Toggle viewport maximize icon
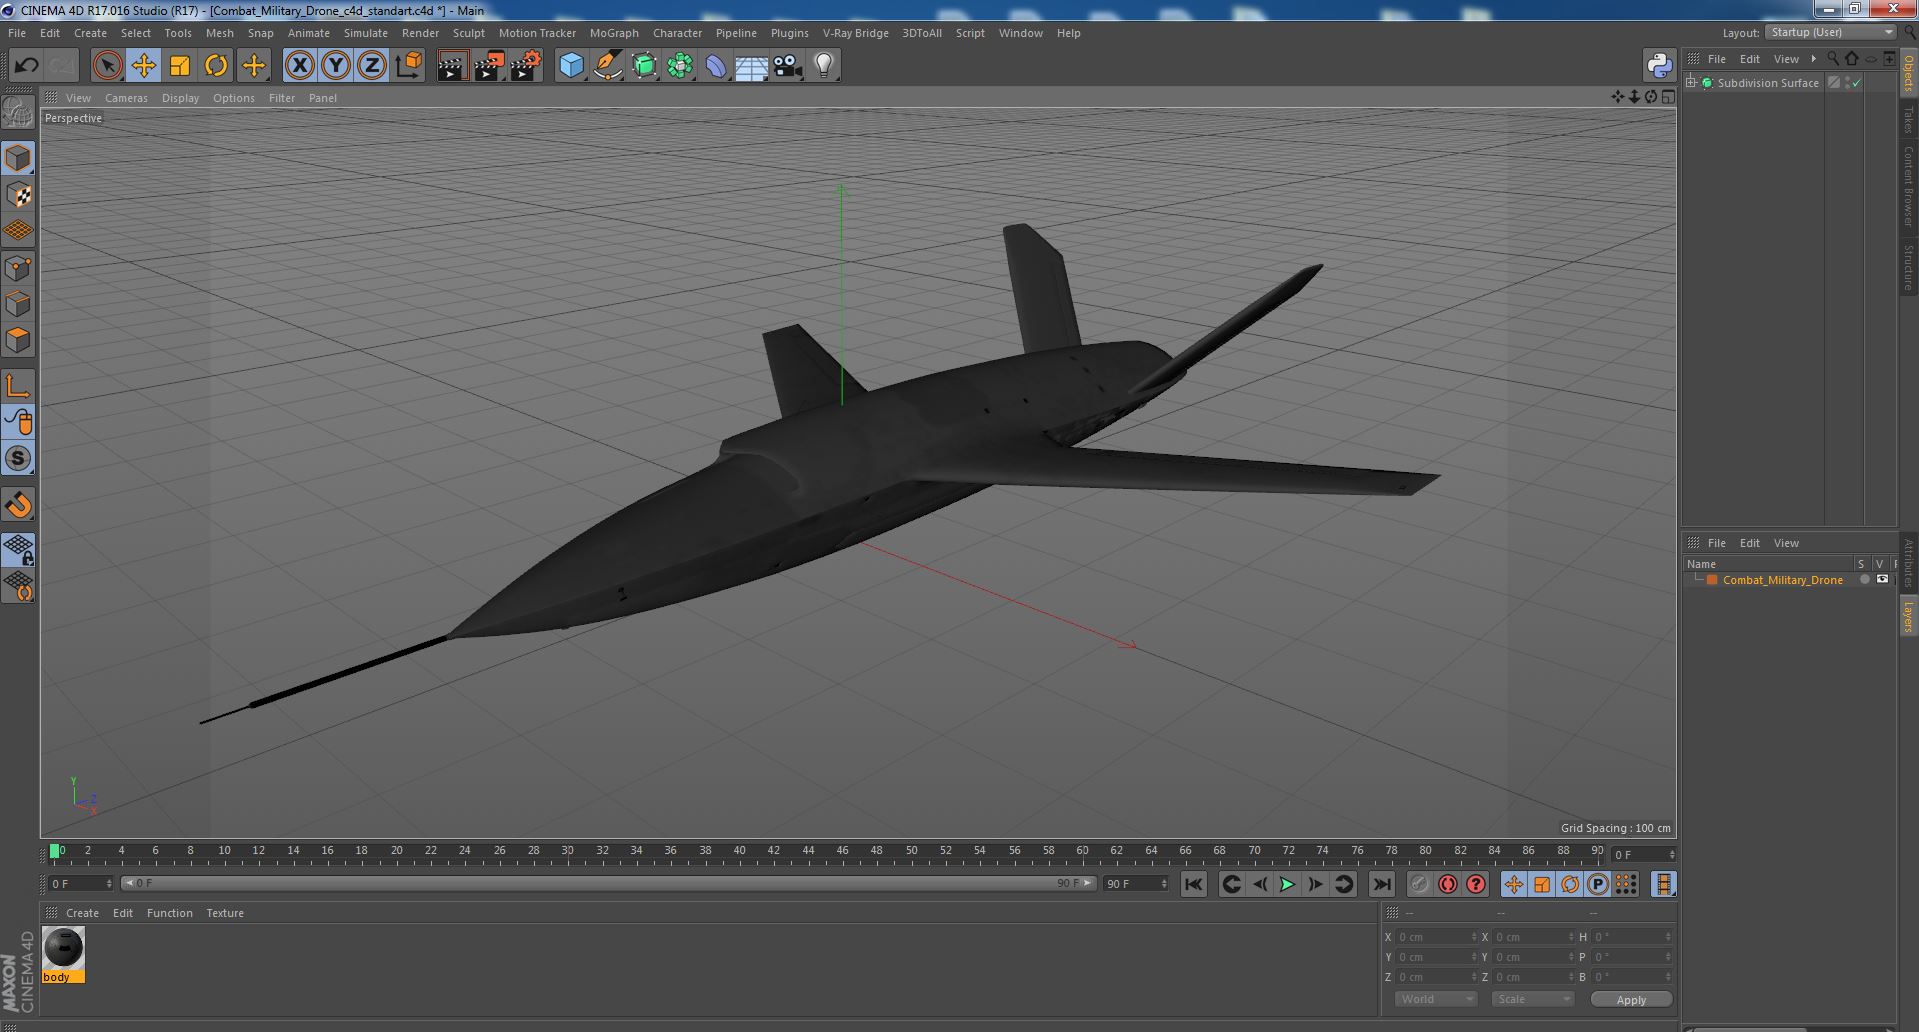This screenshot has width=1919, height=1032. tap(1668, 97)
